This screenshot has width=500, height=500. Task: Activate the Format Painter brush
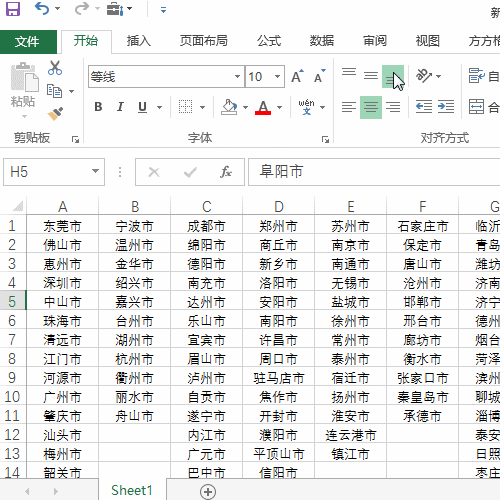click(x=55, y=114)
